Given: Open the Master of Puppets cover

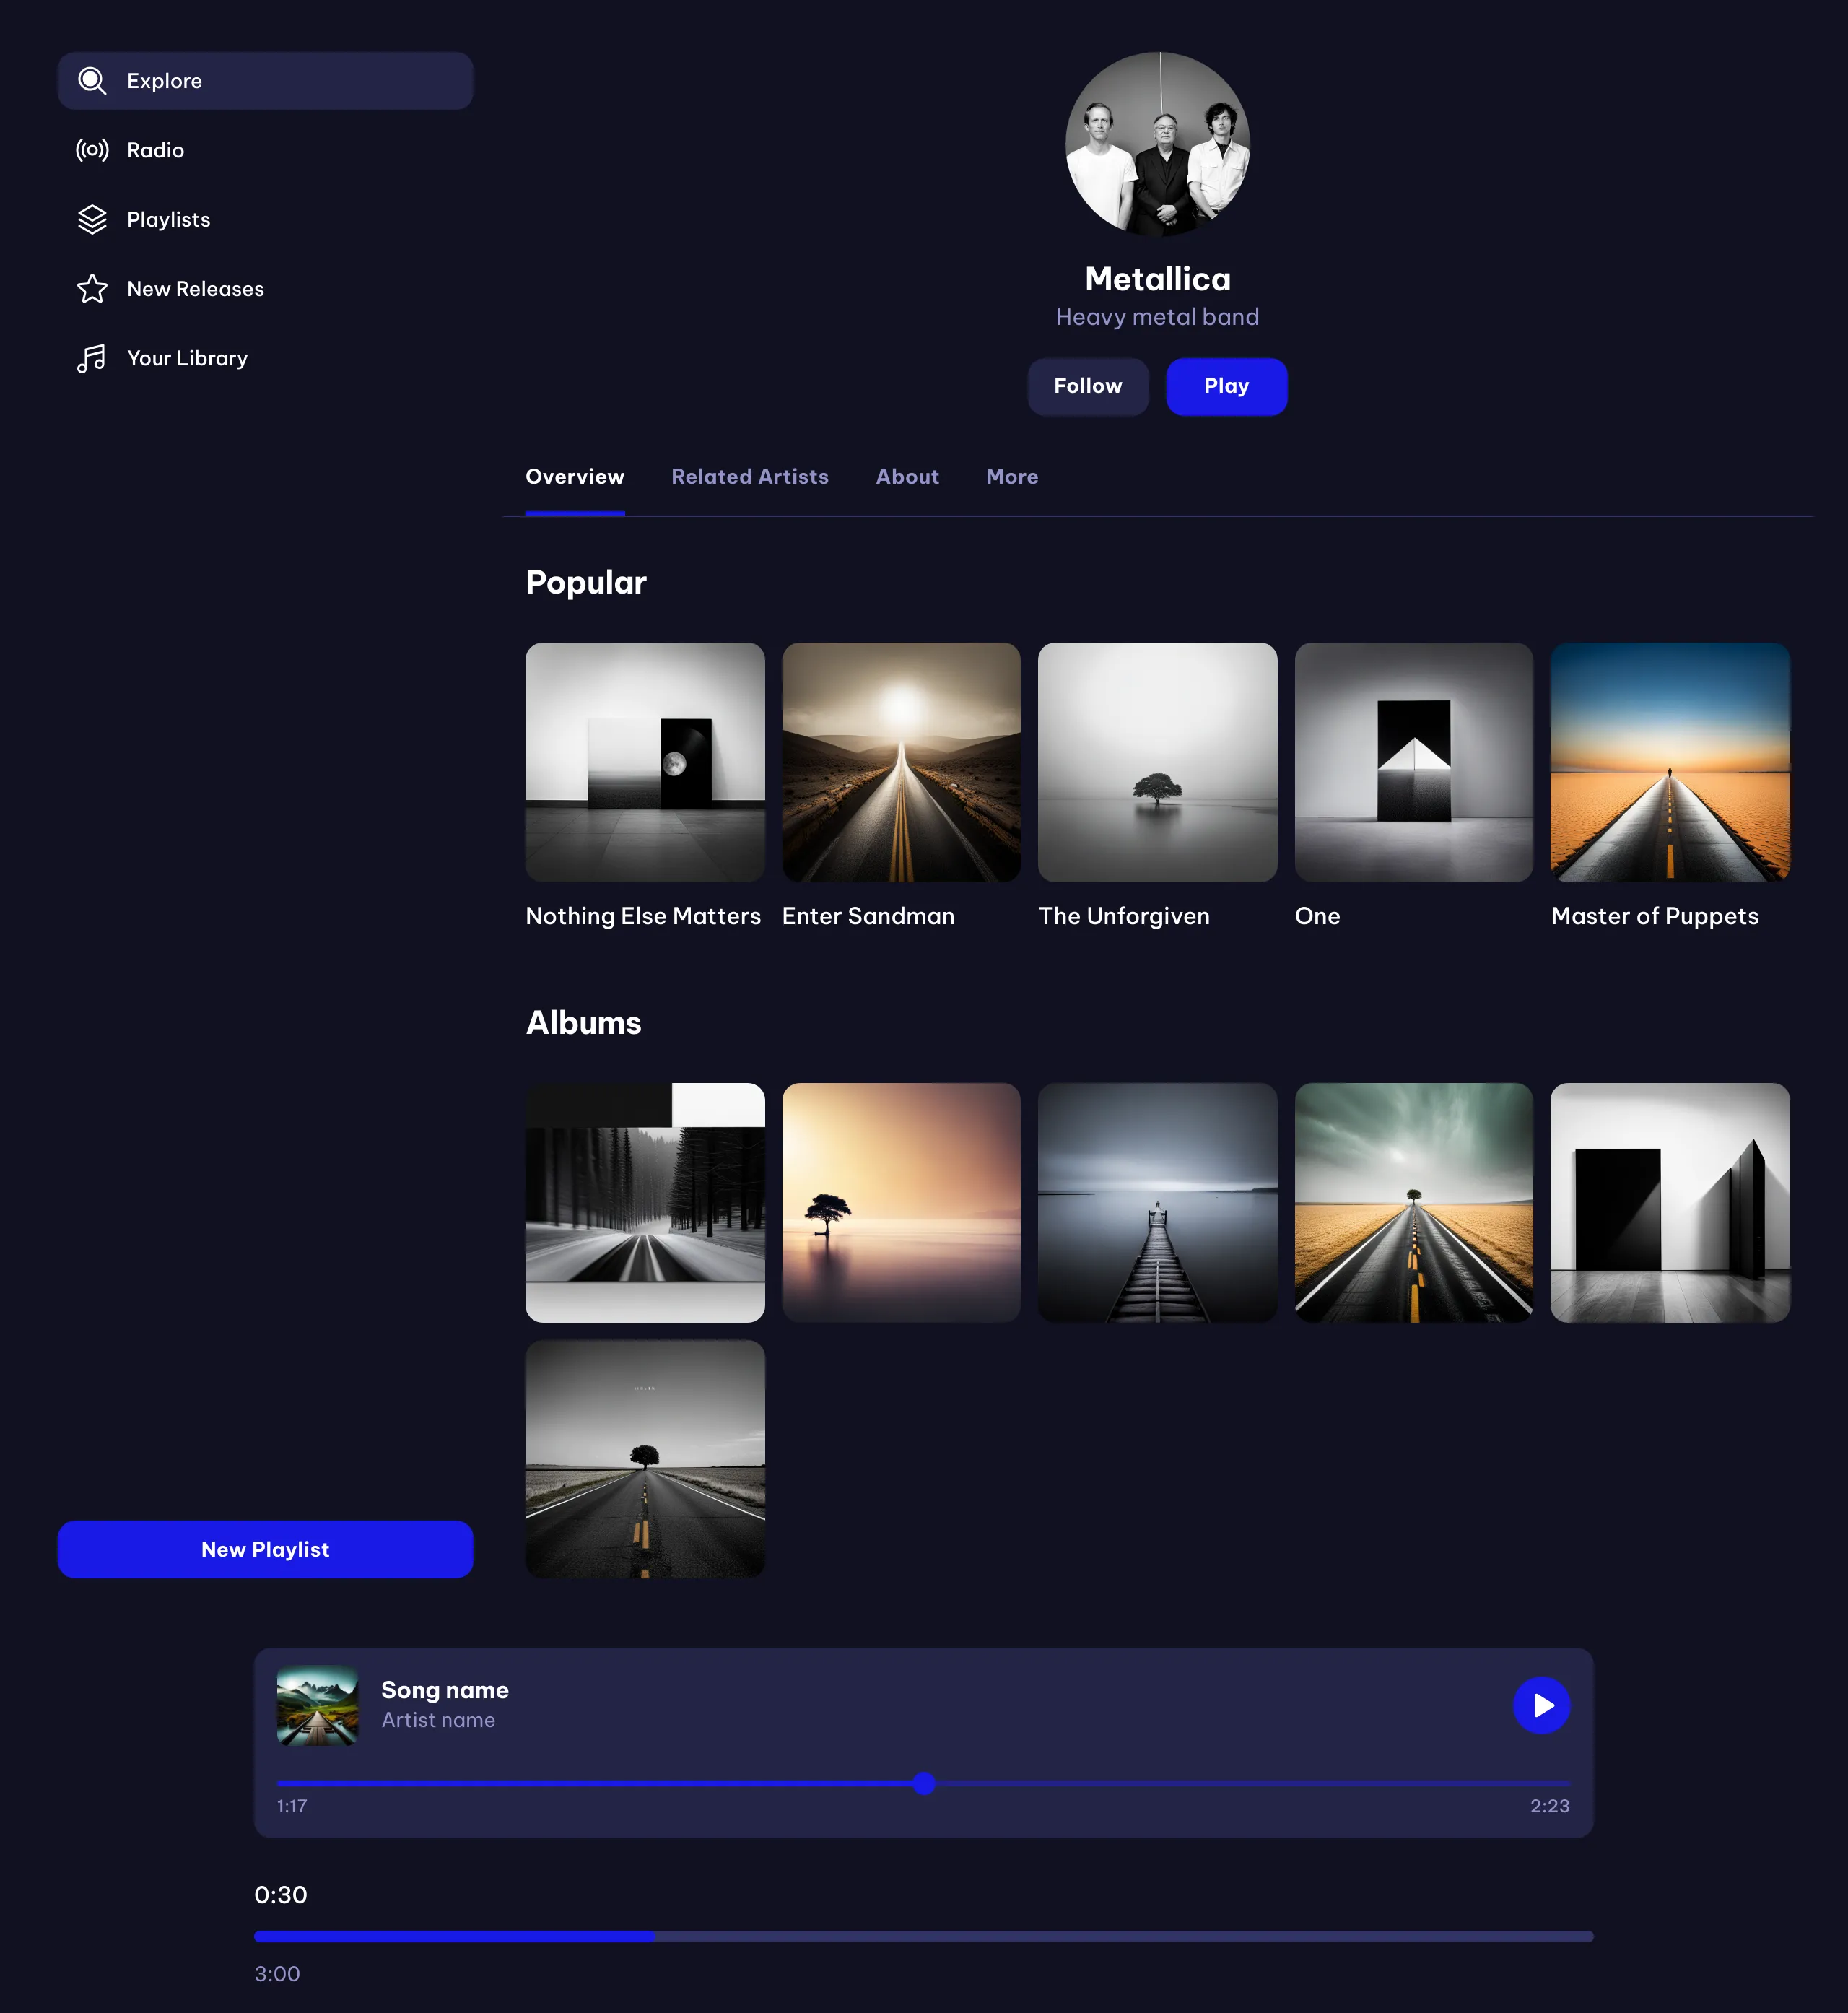Looking at the screenshot, I should point(1670,762).
